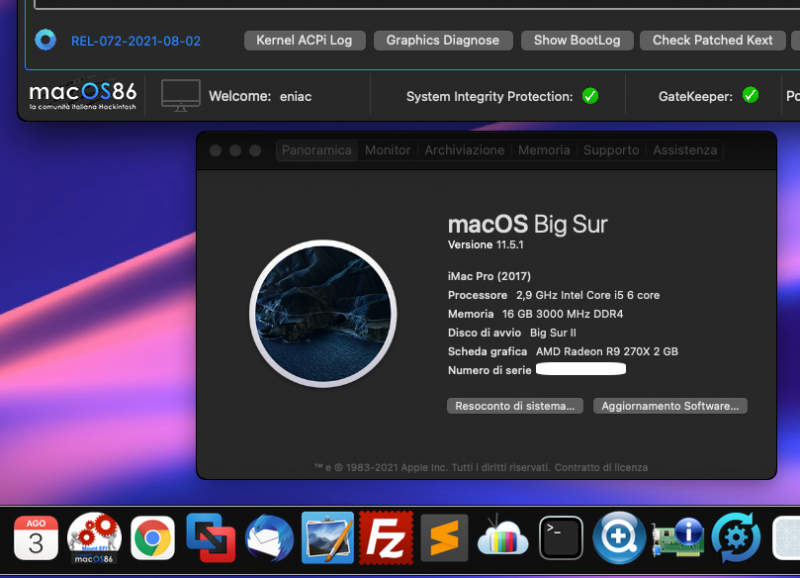This screenshot has height=578, width=800.
Task: Click the monitor icon beside Welcome
Action: click(181, 95)
